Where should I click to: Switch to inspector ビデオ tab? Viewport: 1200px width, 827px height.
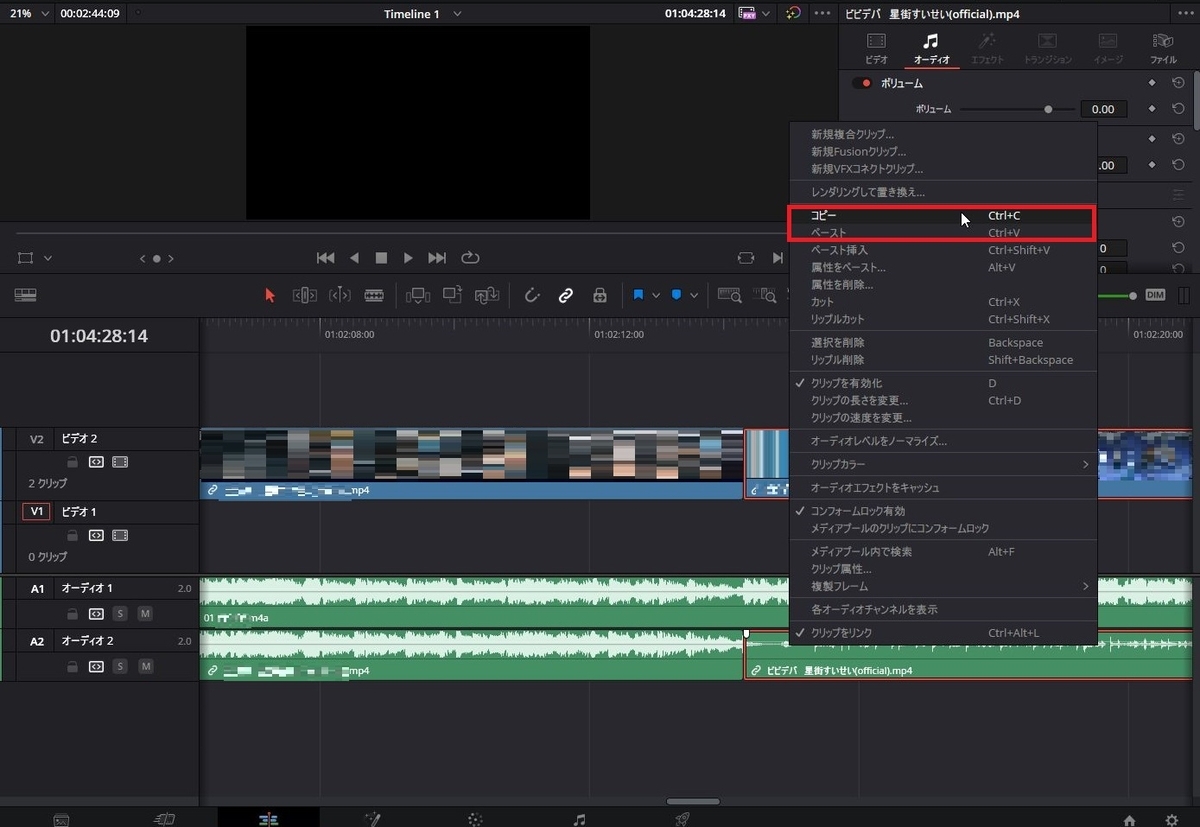876,47
